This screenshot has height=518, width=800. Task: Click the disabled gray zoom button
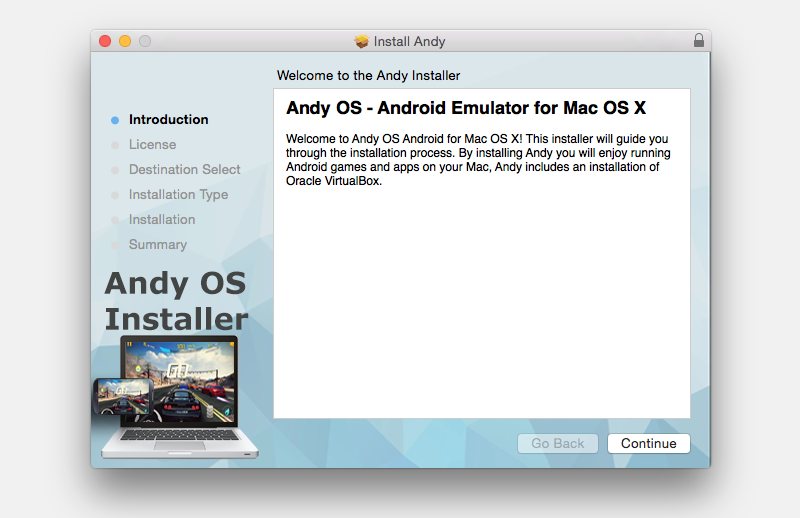(x=145, y=41)
